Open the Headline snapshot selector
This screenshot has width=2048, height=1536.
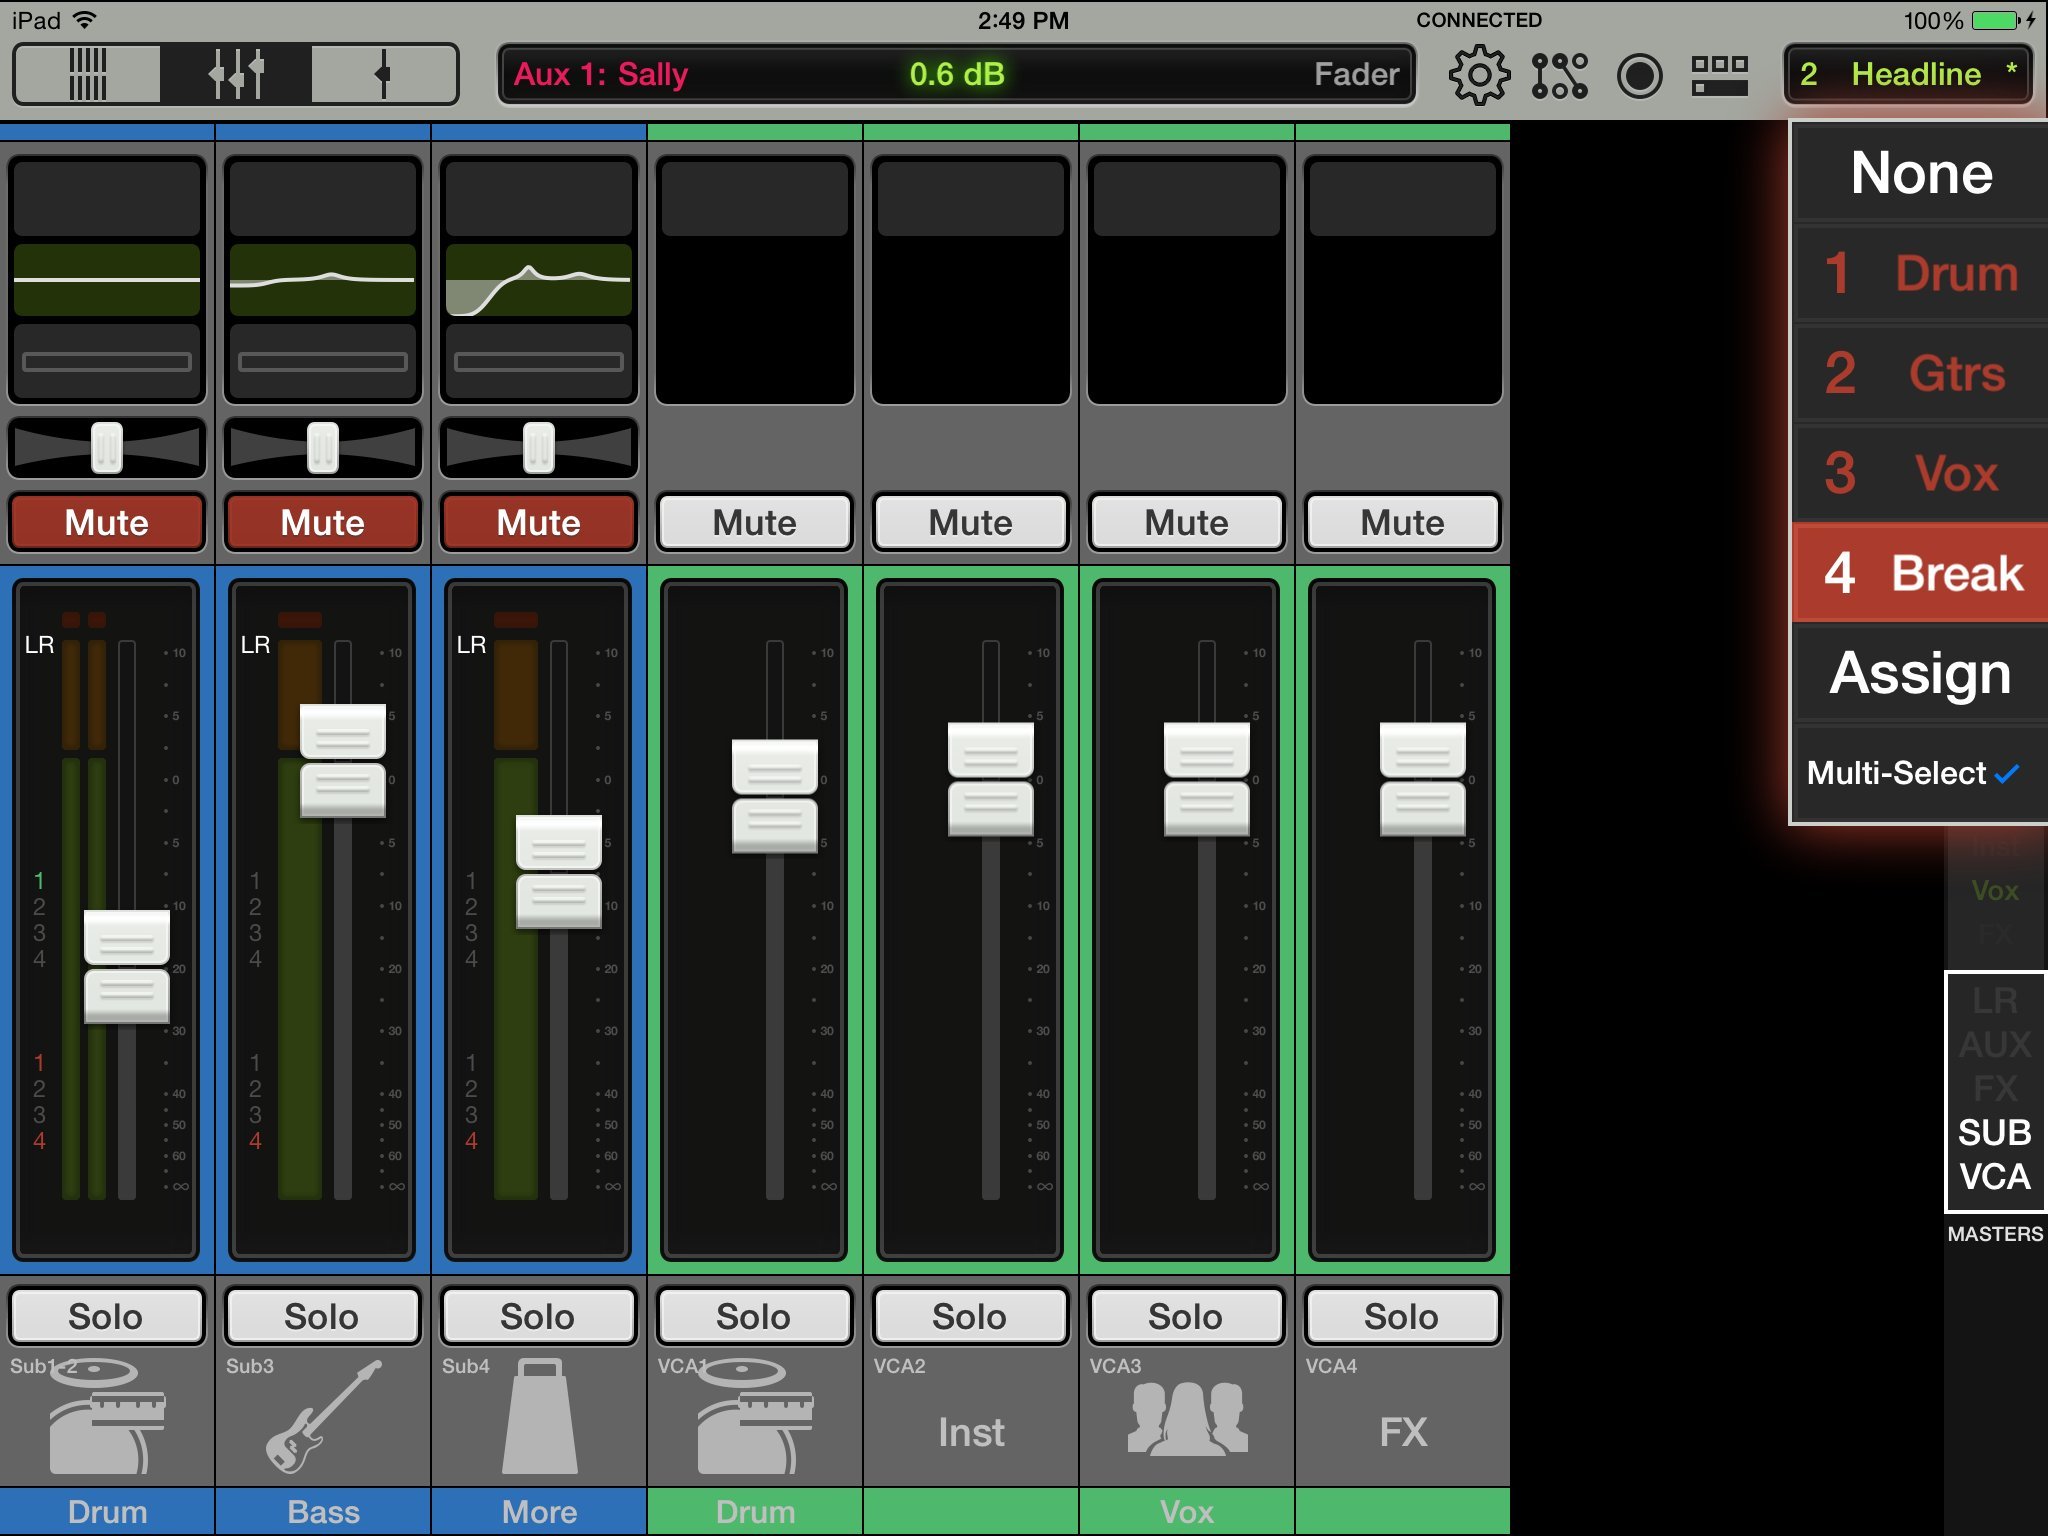[x=1907, y=74]
